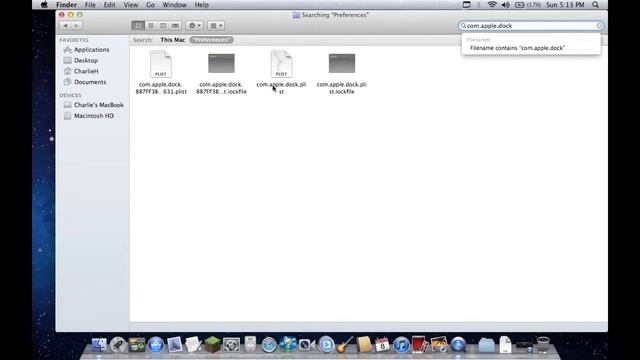Open the CharlieH home folder in sidebar
640x360 pixels.
[x=86, y=71]
